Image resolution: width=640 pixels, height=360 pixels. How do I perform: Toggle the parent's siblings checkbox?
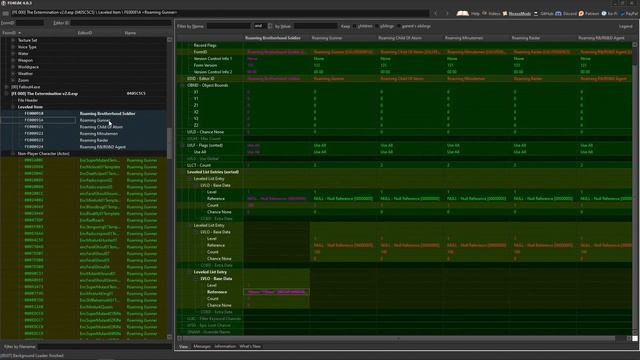pyautogui.click(x=399, y=26)
